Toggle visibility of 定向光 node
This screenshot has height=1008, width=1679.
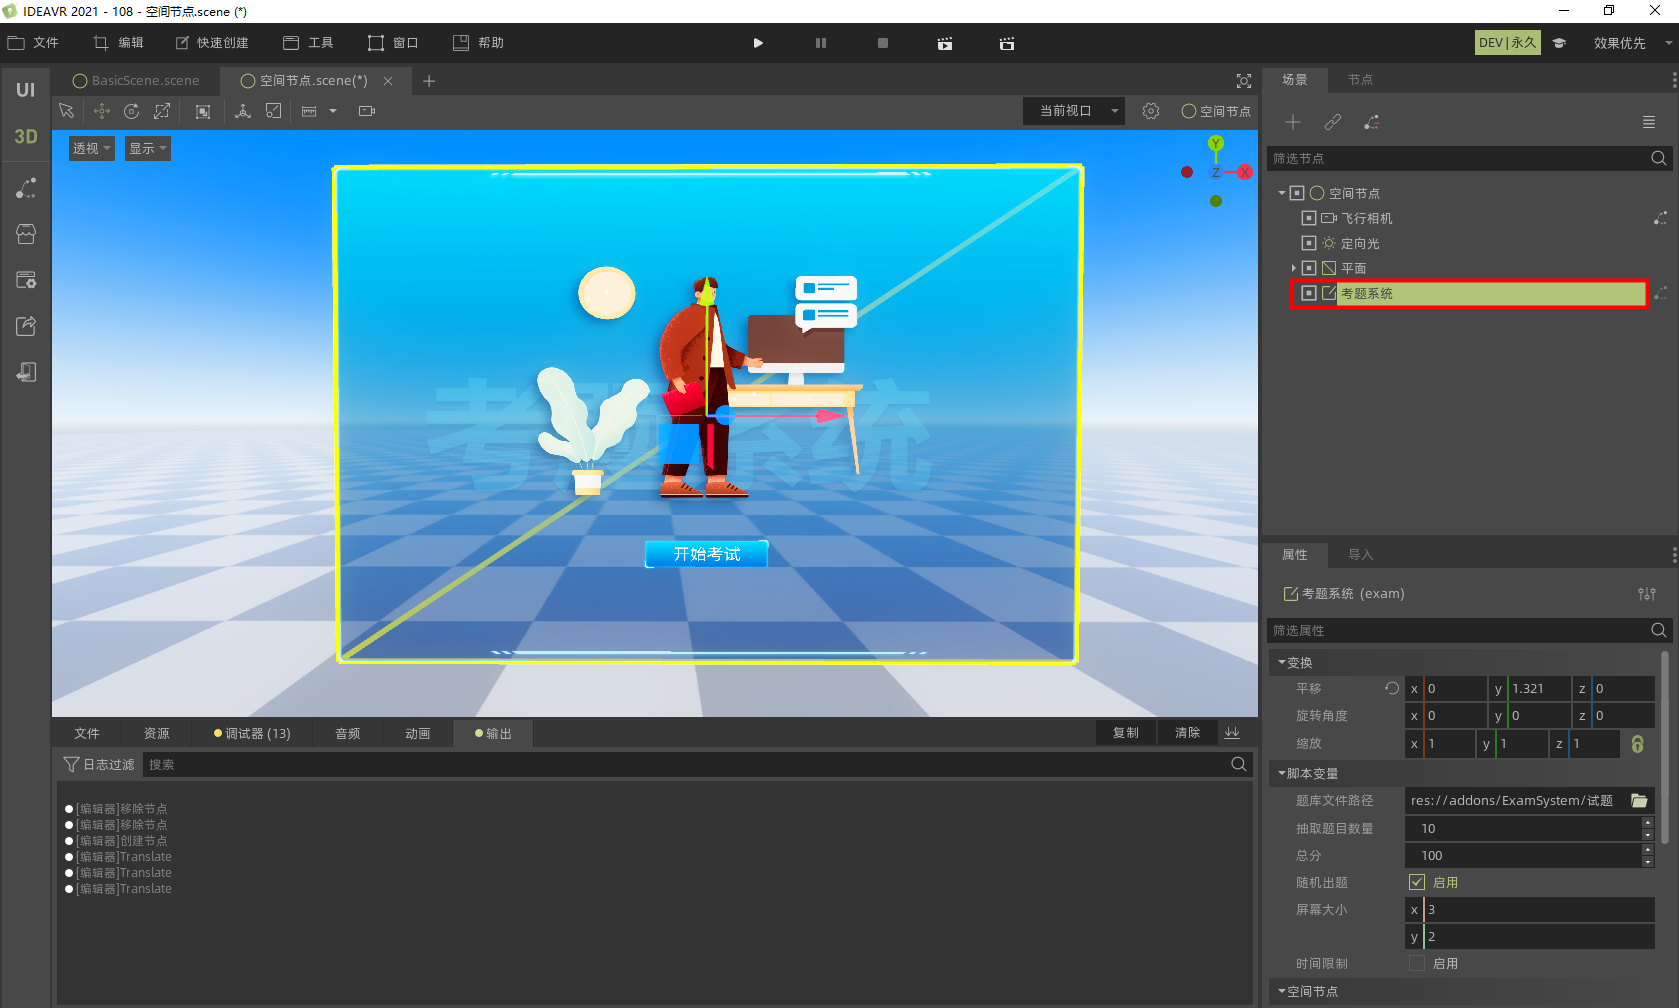point(1309,243)
